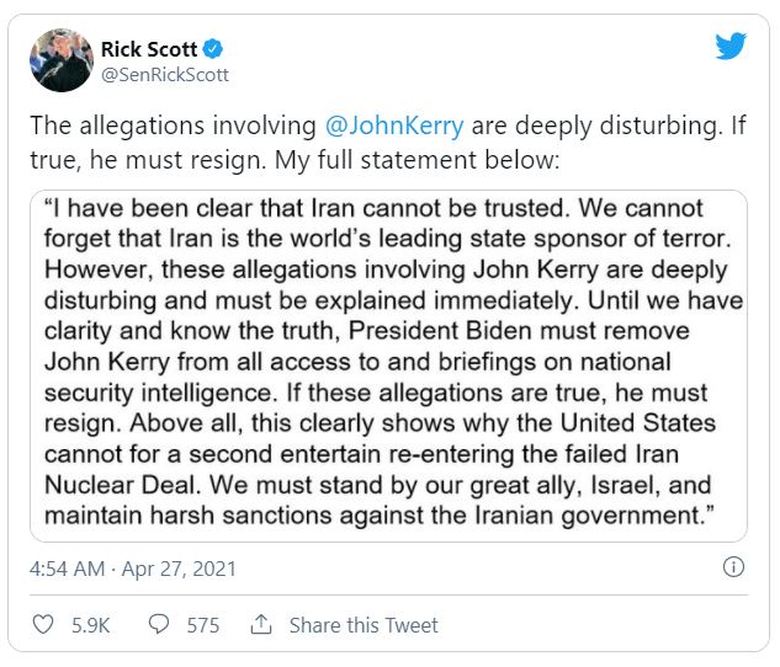Click the Twitter bird logo
The width and height of the screenshot is (780, 667).
coord(731,46)
